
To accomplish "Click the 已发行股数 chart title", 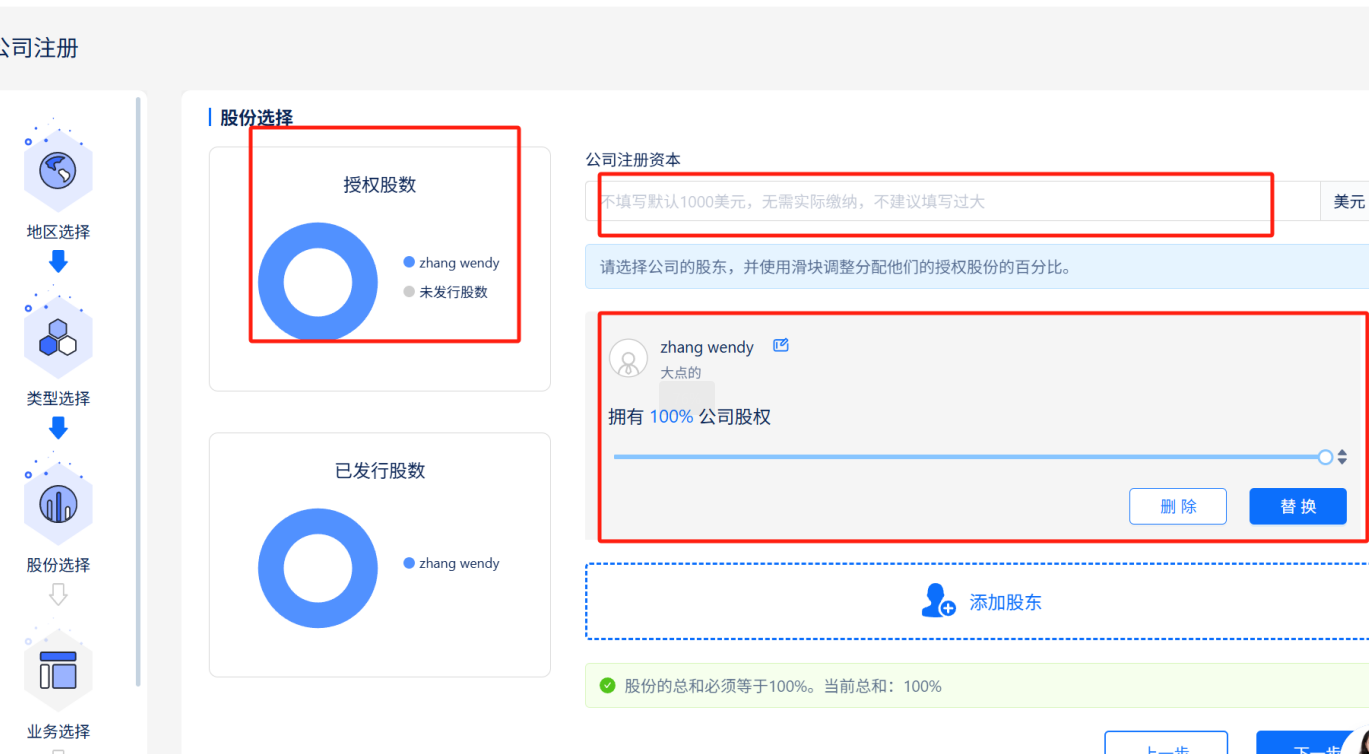I will click(x=380, y=470).
